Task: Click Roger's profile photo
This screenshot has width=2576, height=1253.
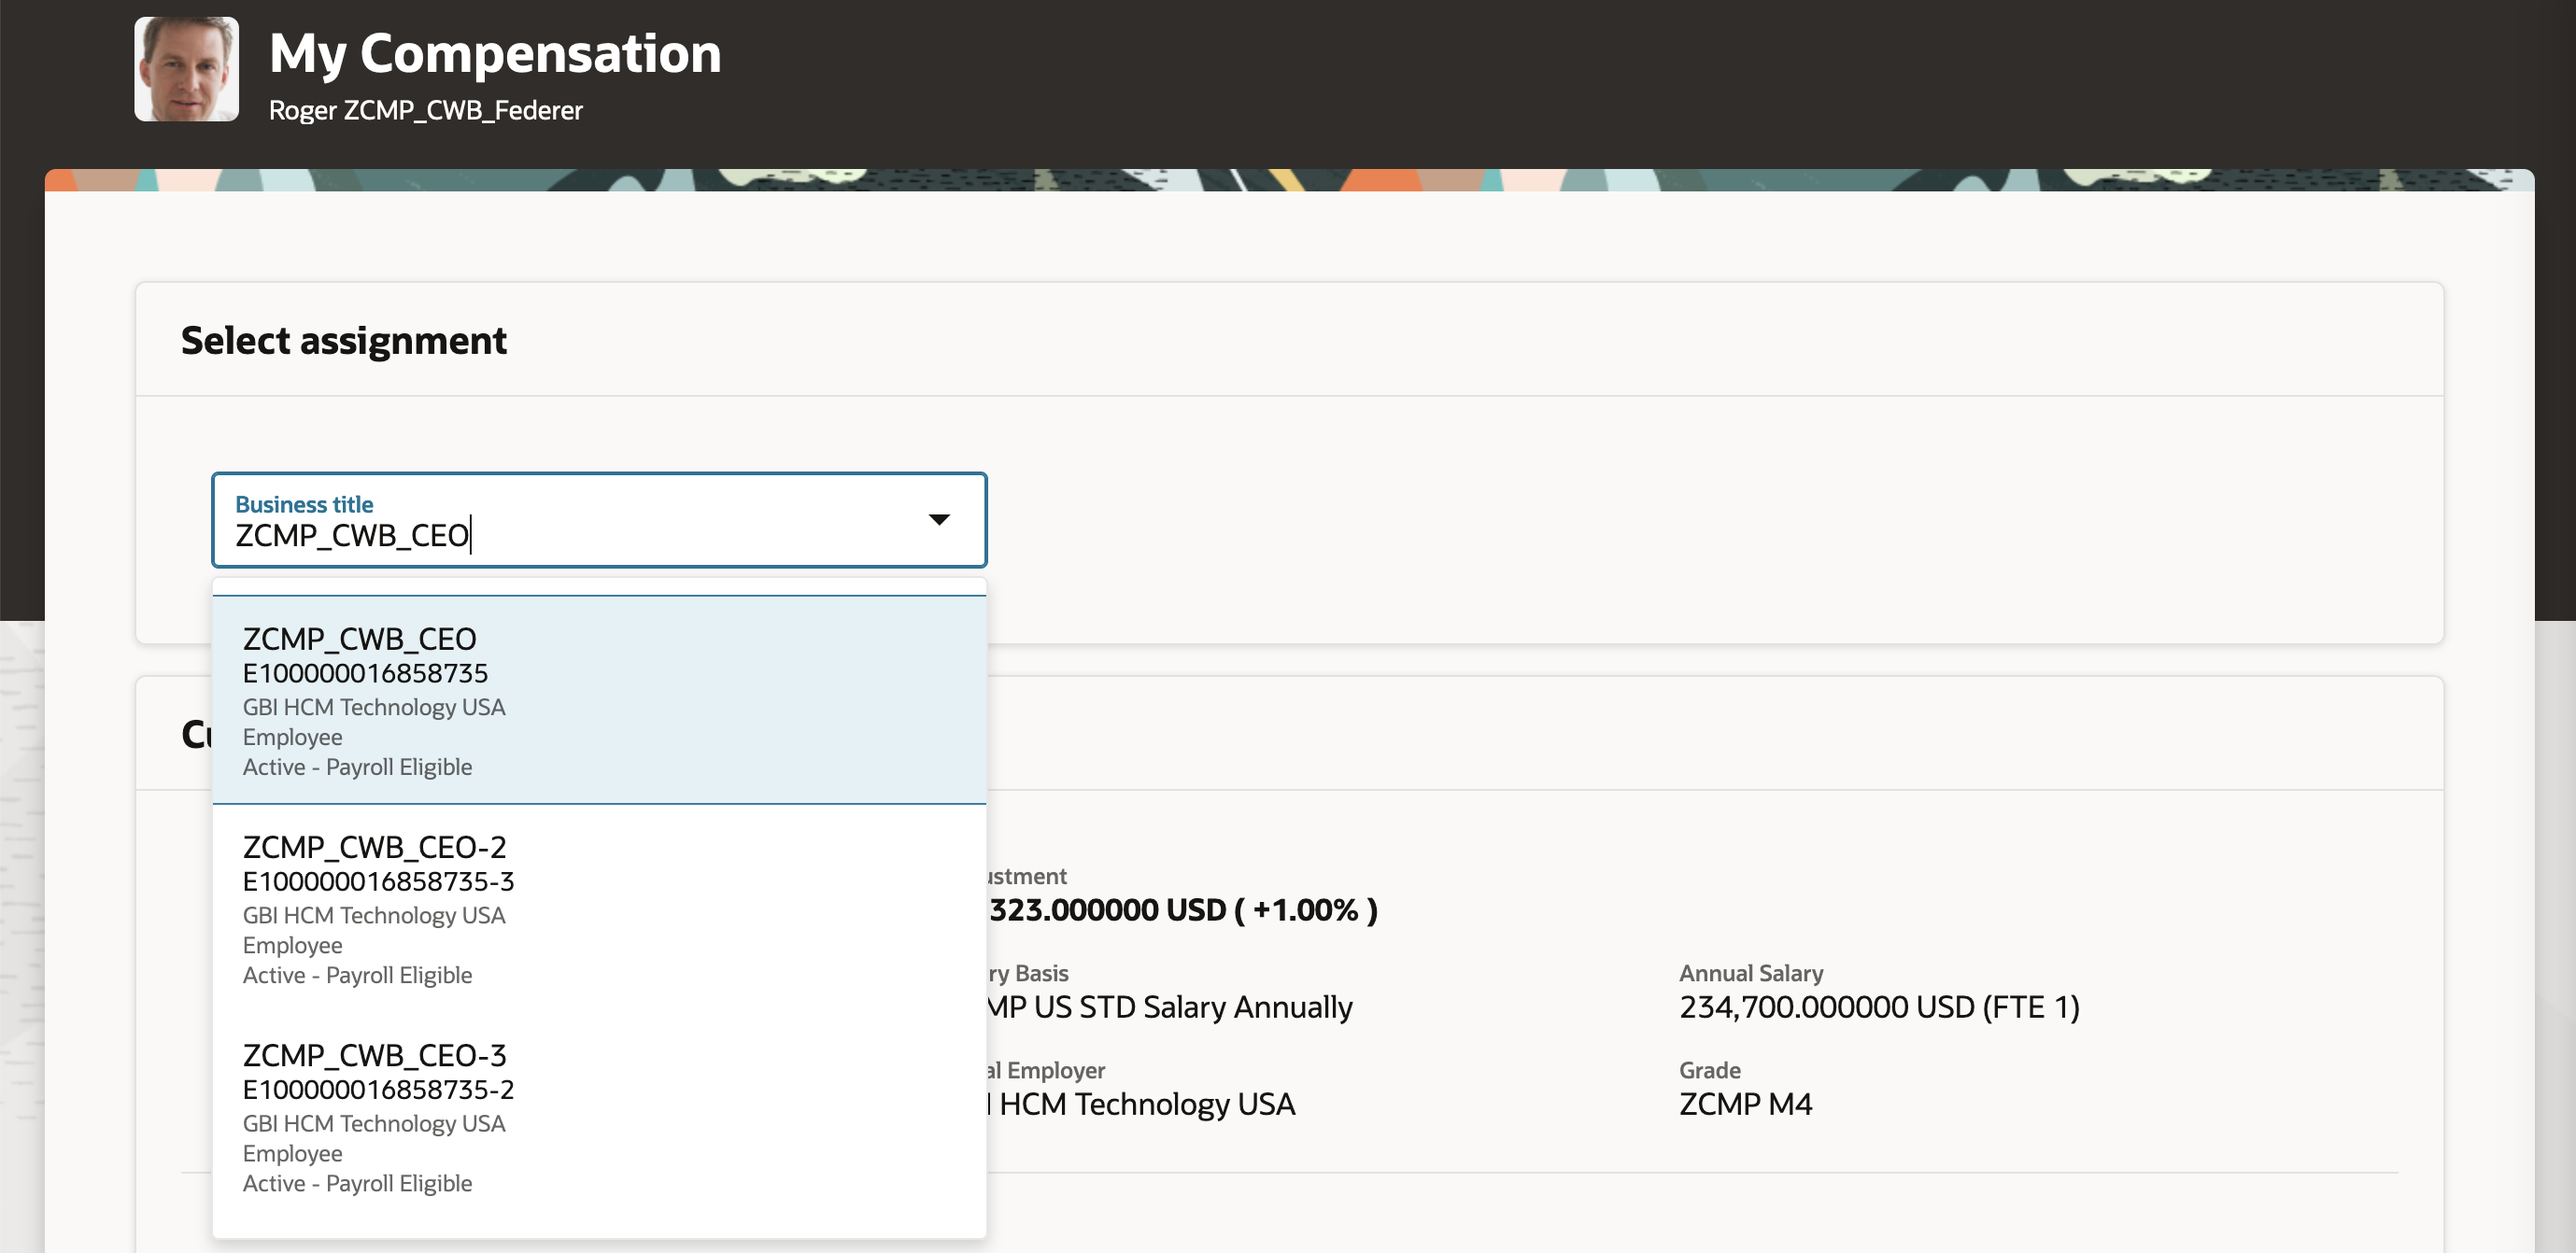Action: 186,69
